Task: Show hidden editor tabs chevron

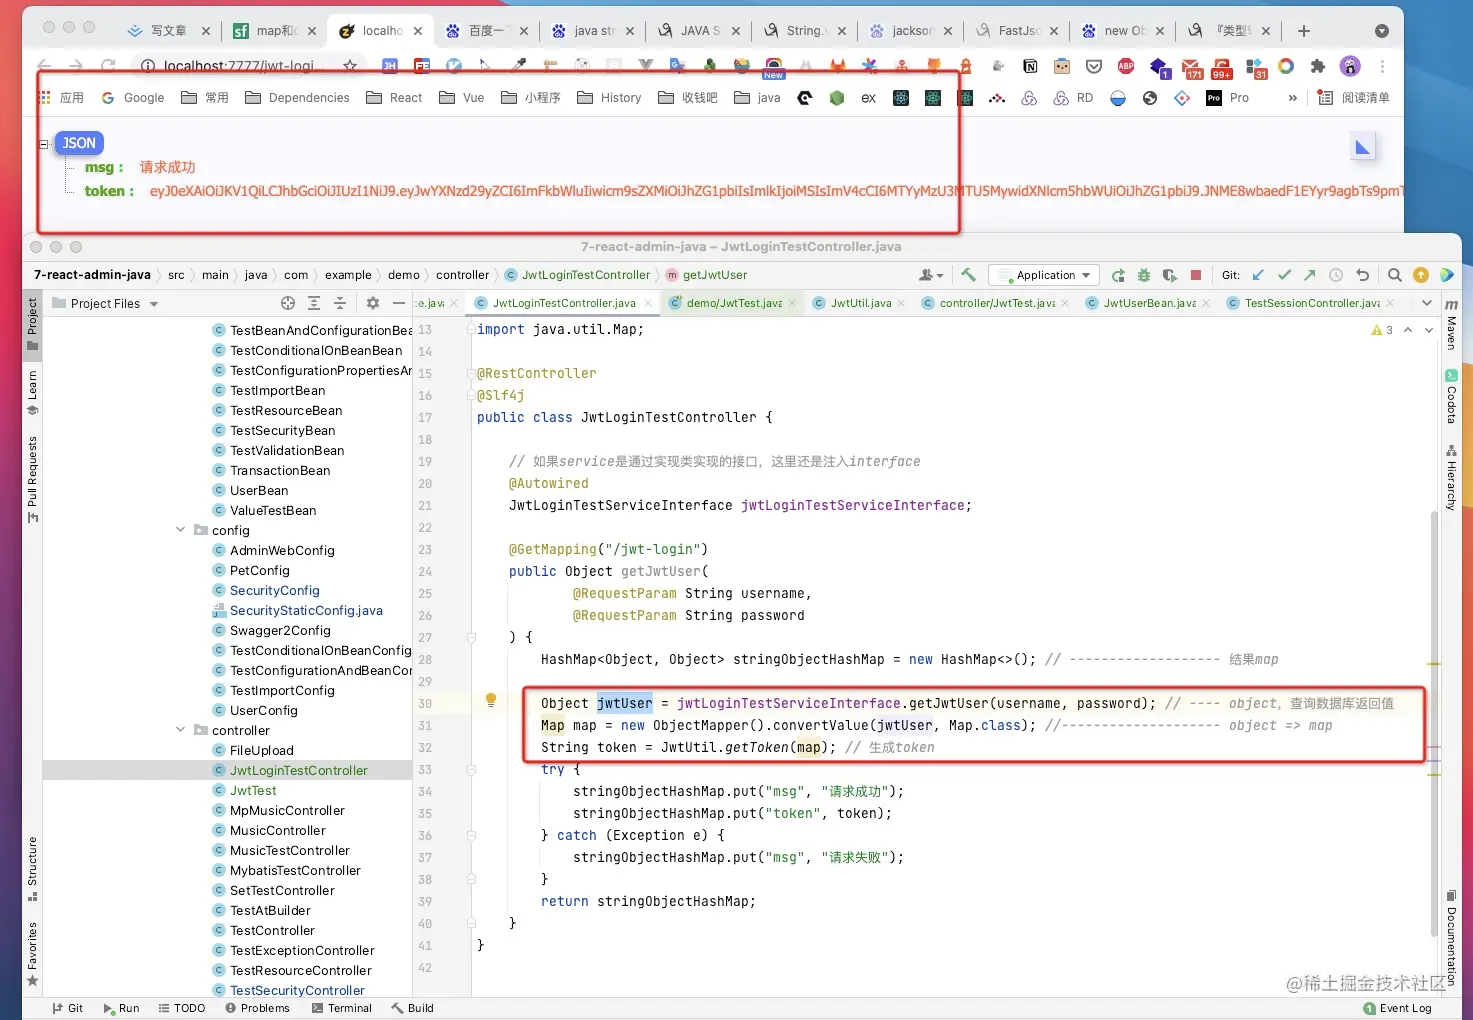Action: click(x=1427, y=303)
